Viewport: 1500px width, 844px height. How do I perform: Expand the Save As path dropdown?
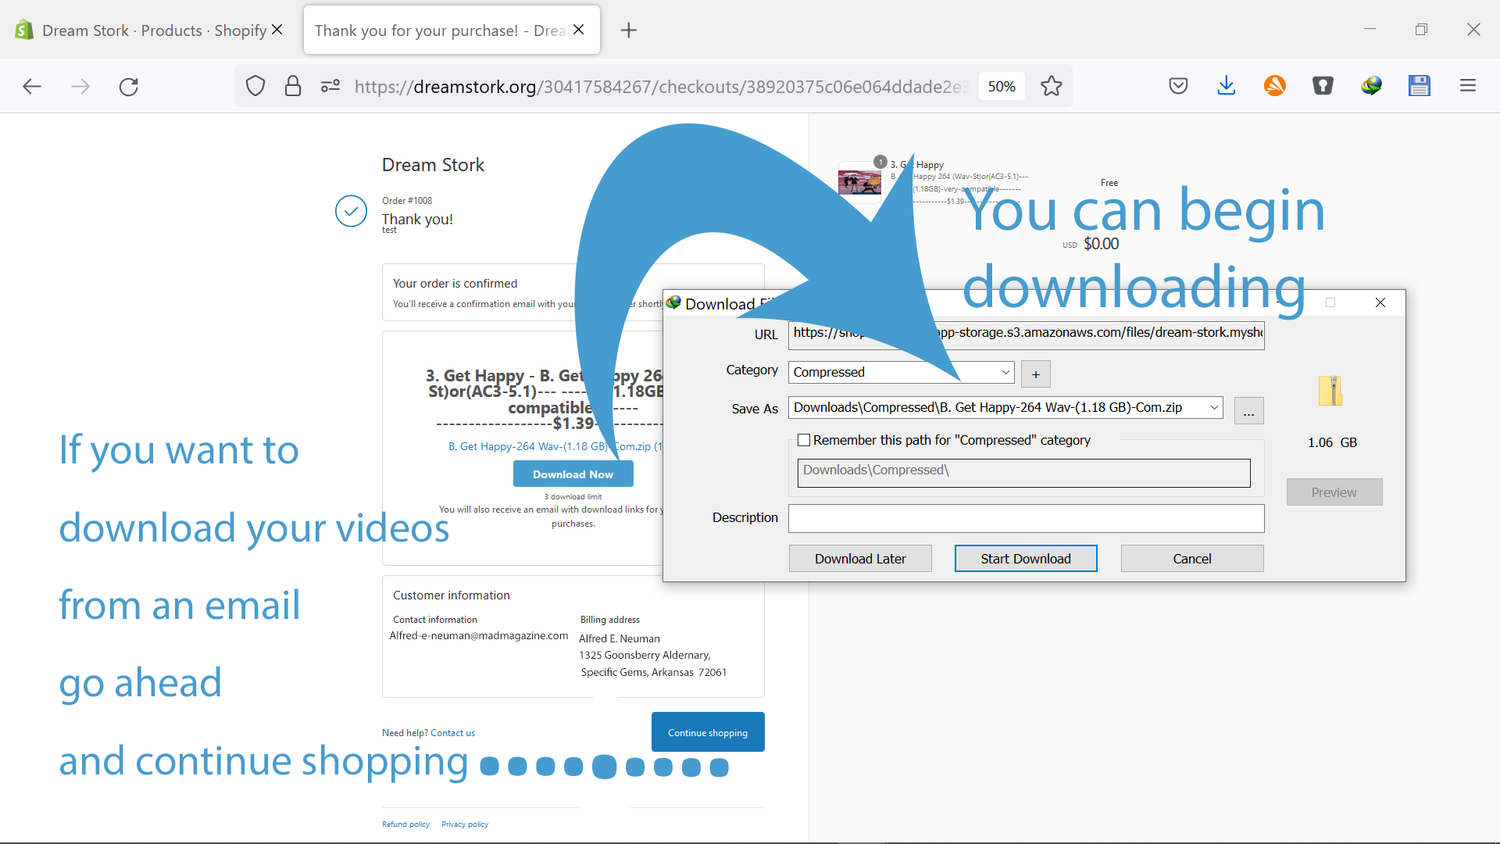click(1214, 408)
